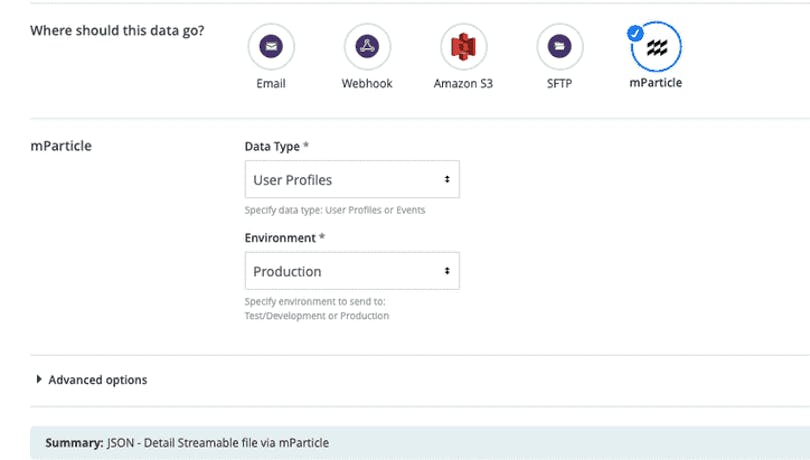Open the Environment dropdown
This screenshot has height=460, width=810.
[x=352, y=271]
